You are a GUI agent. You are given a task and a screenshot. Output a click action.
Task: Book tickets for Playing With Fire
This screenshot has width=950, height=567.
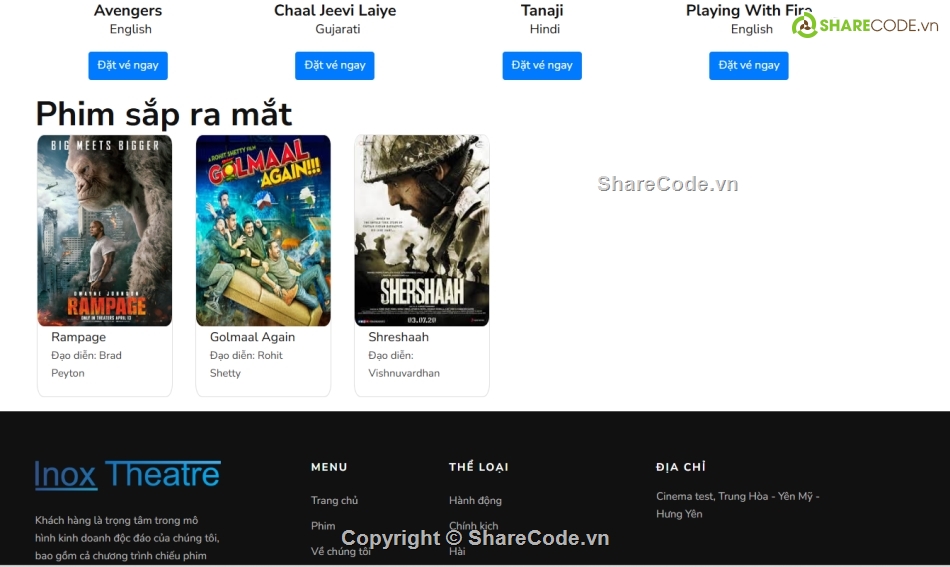point(749,65)
